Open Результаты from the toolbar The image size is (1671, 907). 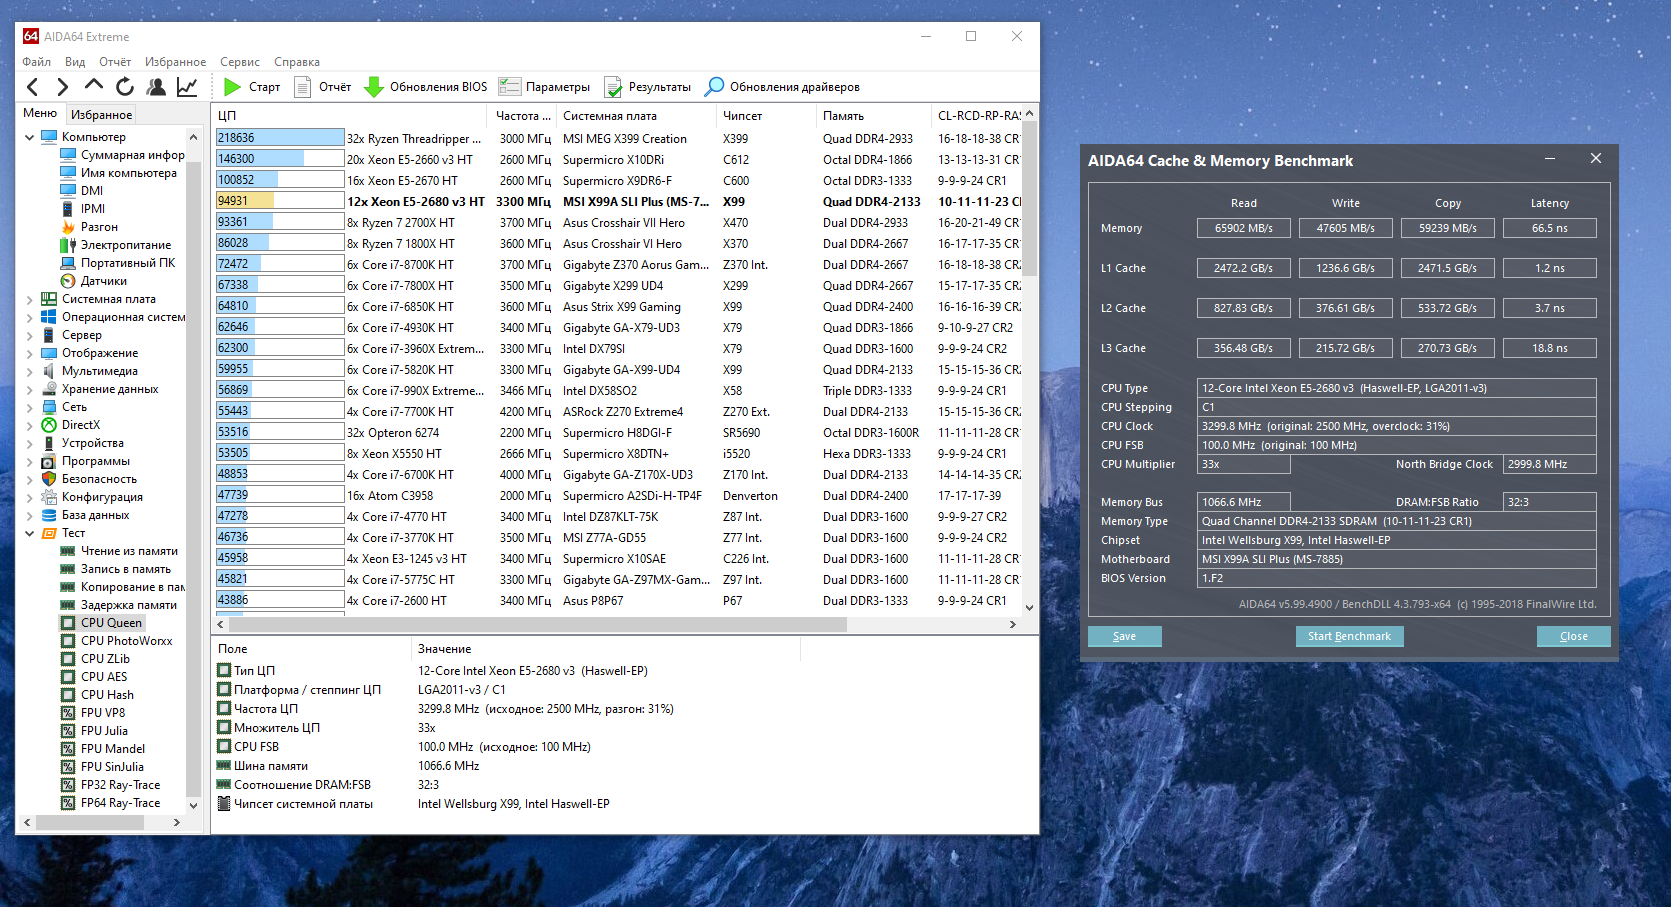coord(646,87)
